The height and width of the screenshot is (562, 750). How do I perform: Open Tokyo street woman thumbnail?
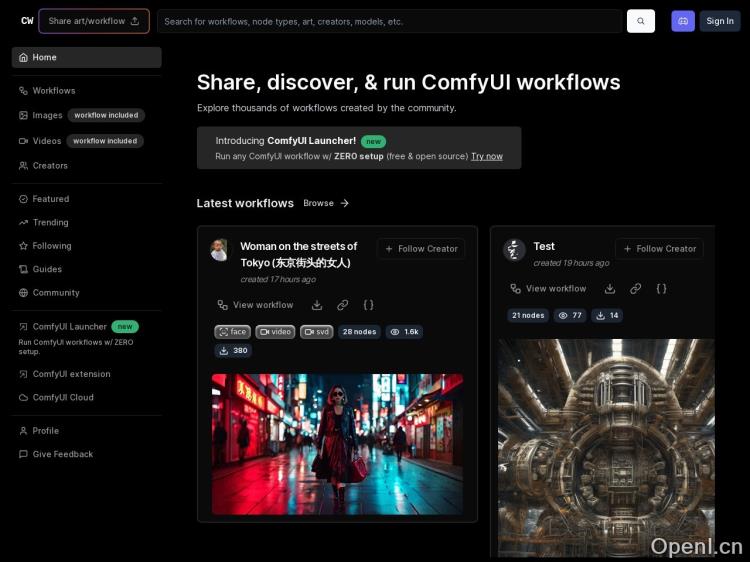click(x=337, y=444)
